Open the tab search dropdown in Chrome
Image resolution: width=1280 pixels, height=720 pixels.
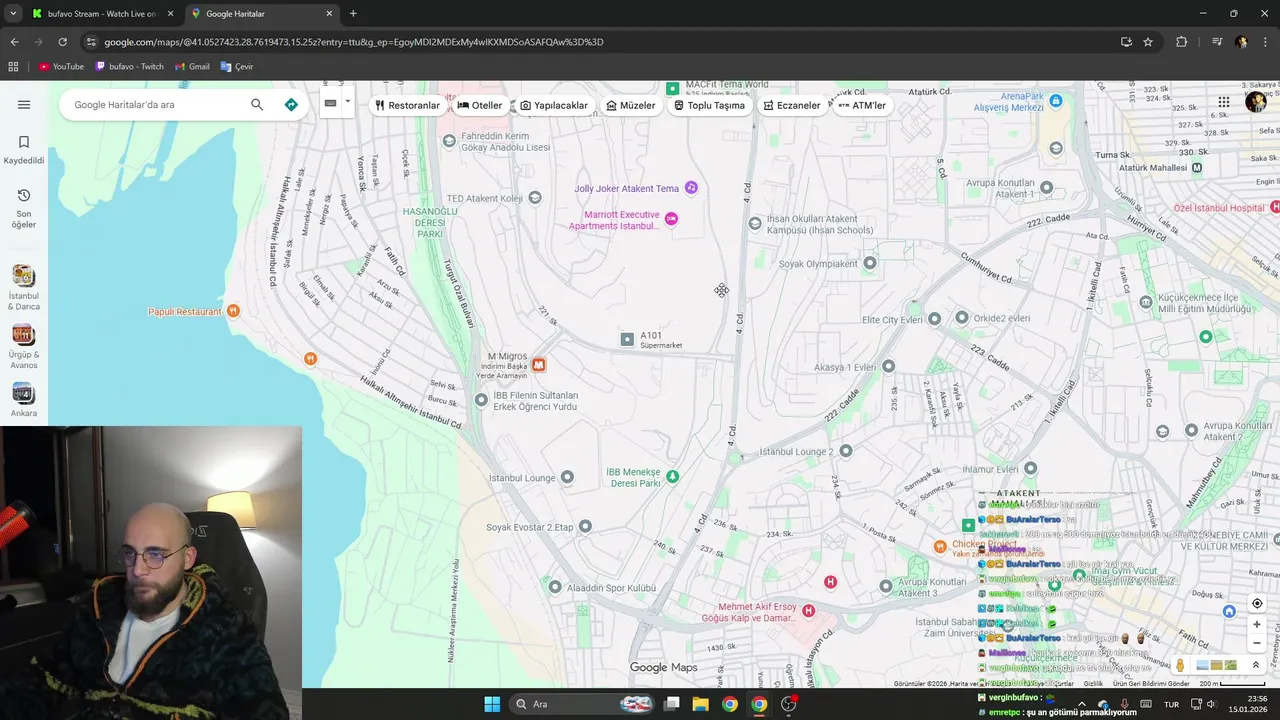[x=13, y=14]
